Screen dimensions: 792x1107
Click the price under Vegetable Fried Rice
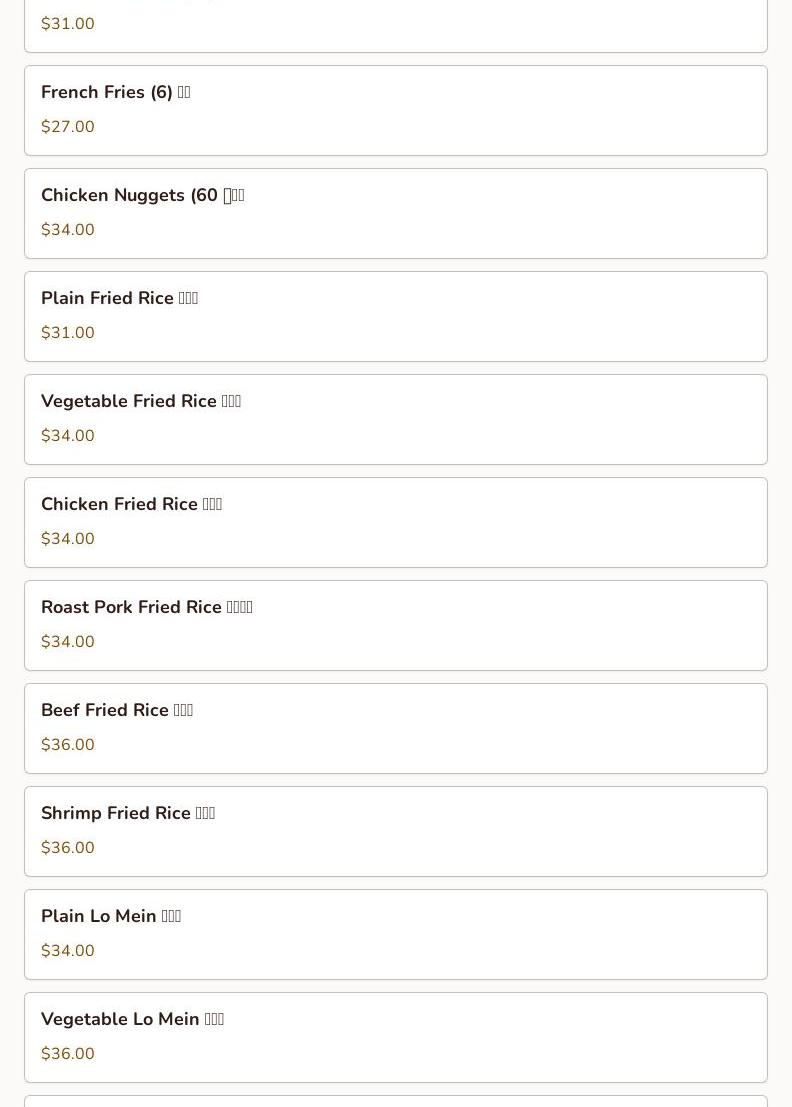68,436
